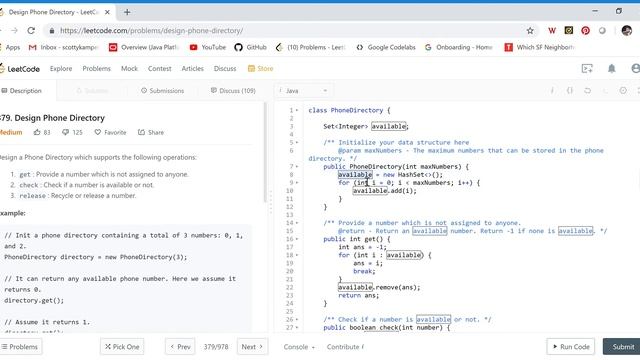Dislike the problem with thumbs down
Viewport: 640px width, 360px height.
[x=65, y=132]
